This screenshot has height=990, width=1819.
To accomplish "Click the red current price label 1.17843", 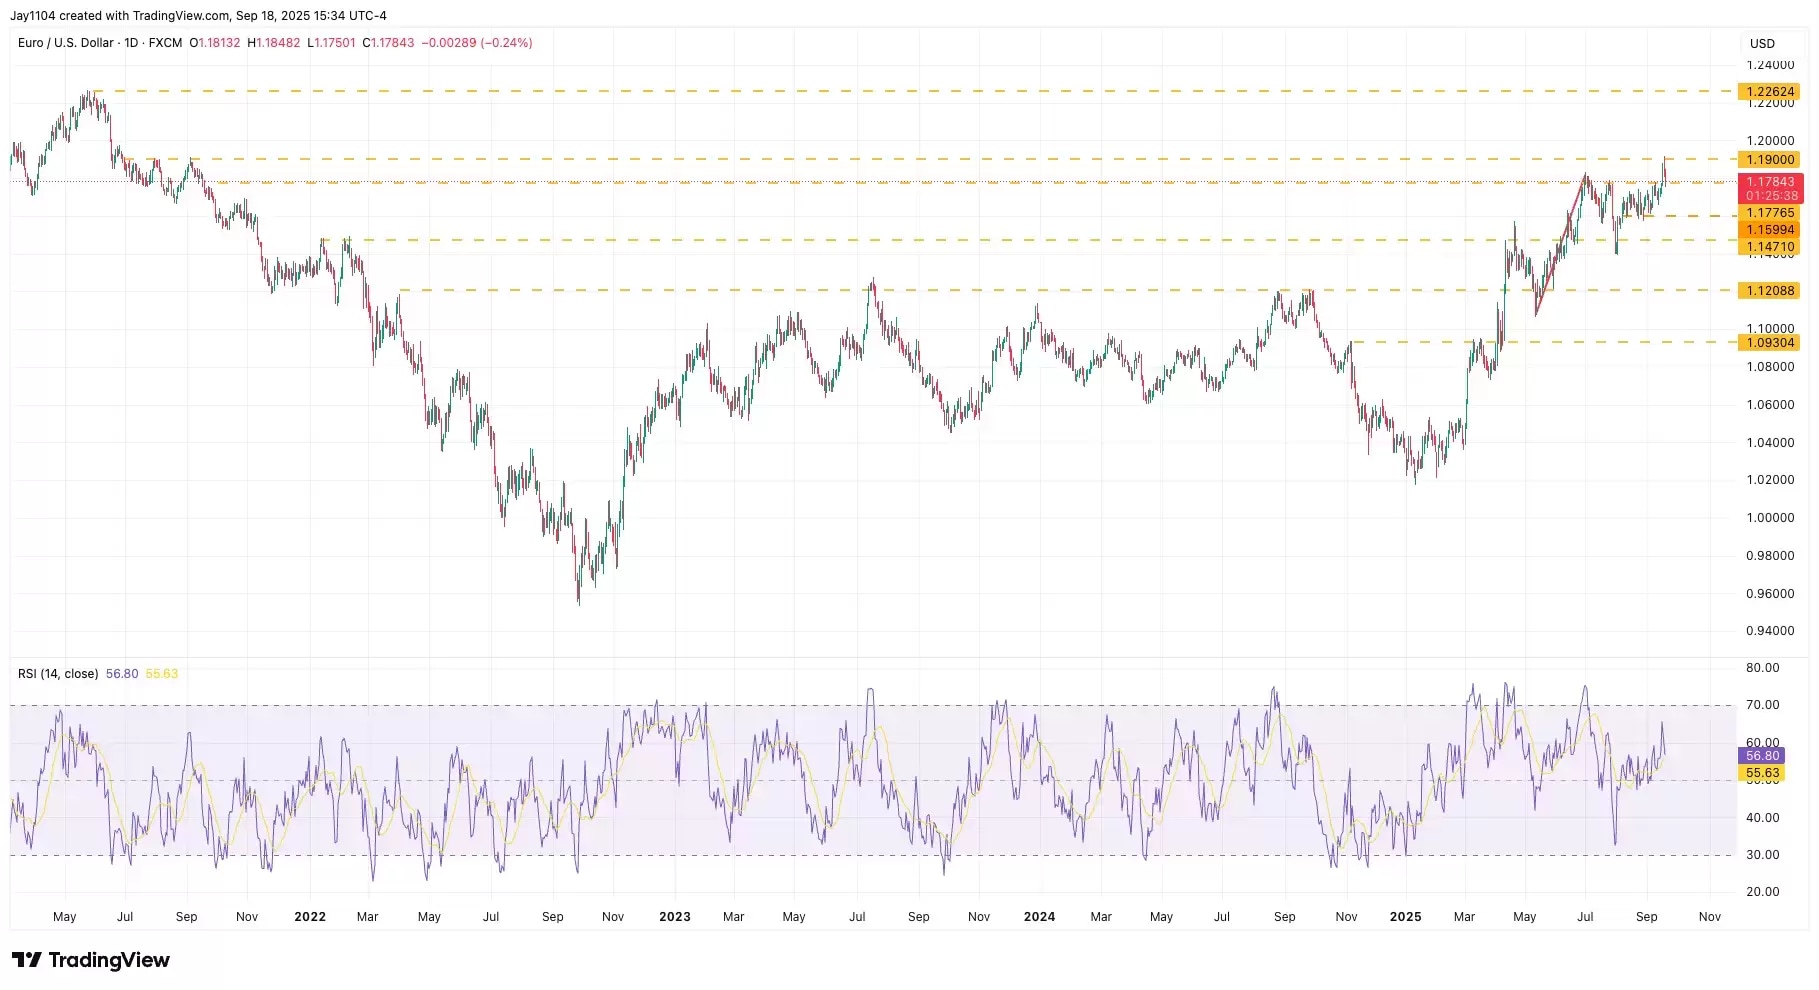I will coord(1769,182).
